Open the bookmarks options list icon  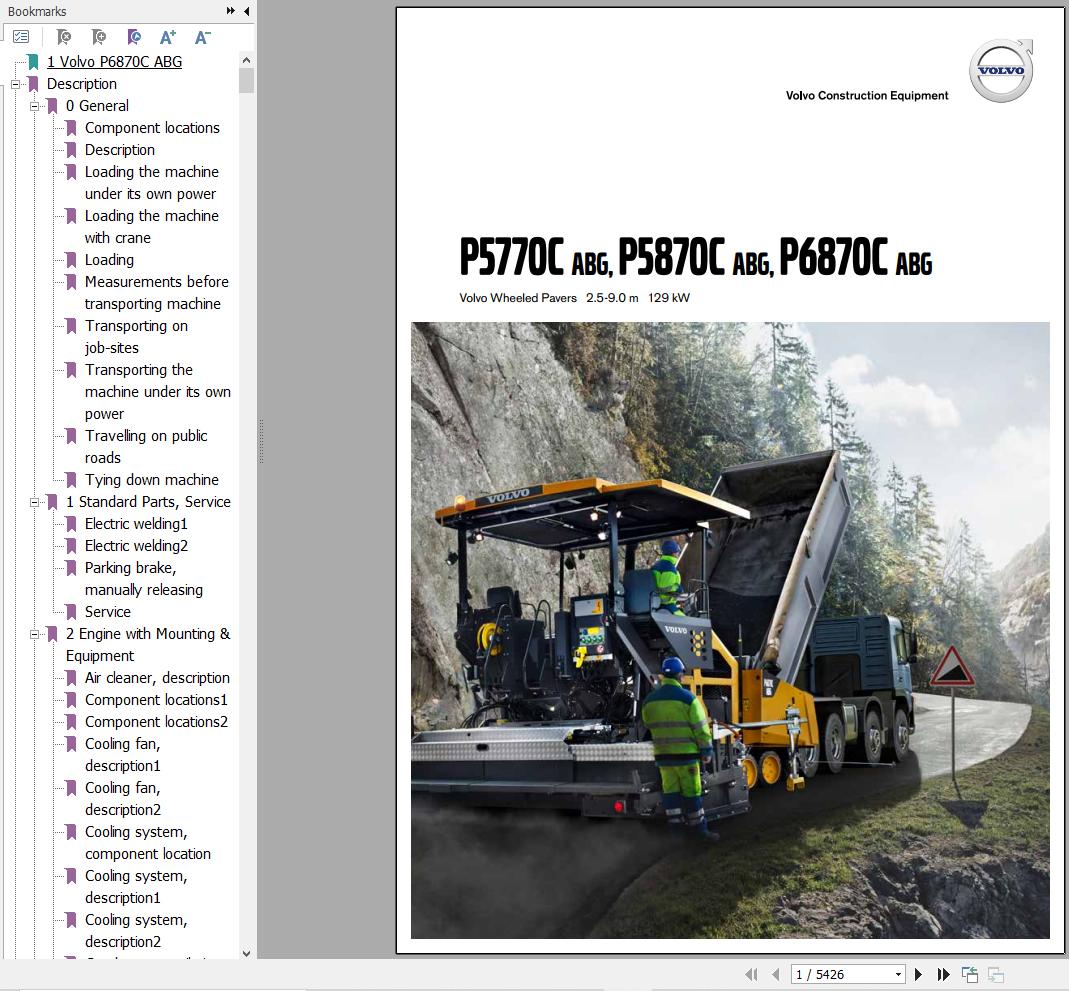21,37
